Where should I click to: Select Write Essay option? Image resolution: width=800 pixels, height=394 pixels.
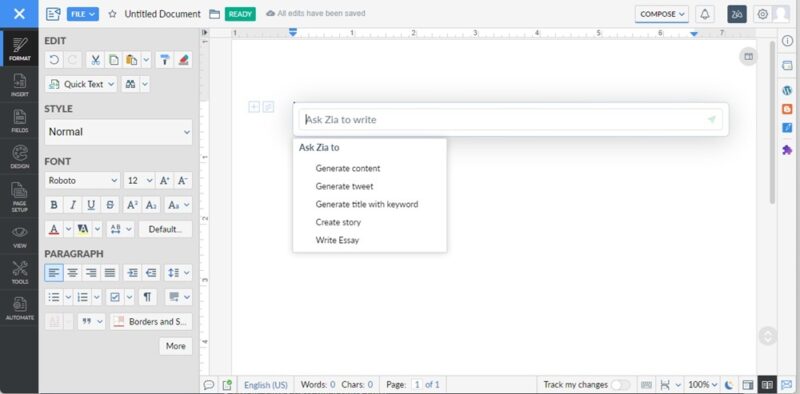[x=337, y=240]
